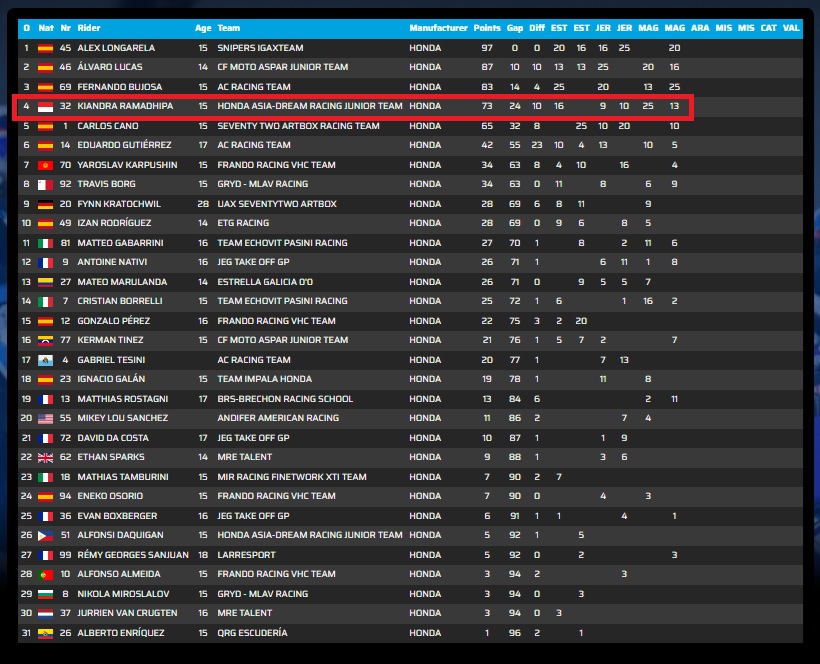Click rider number 70 for Yaroslav Karpushin
Viewport: 820px width, 664px height.
pos(65,165)
